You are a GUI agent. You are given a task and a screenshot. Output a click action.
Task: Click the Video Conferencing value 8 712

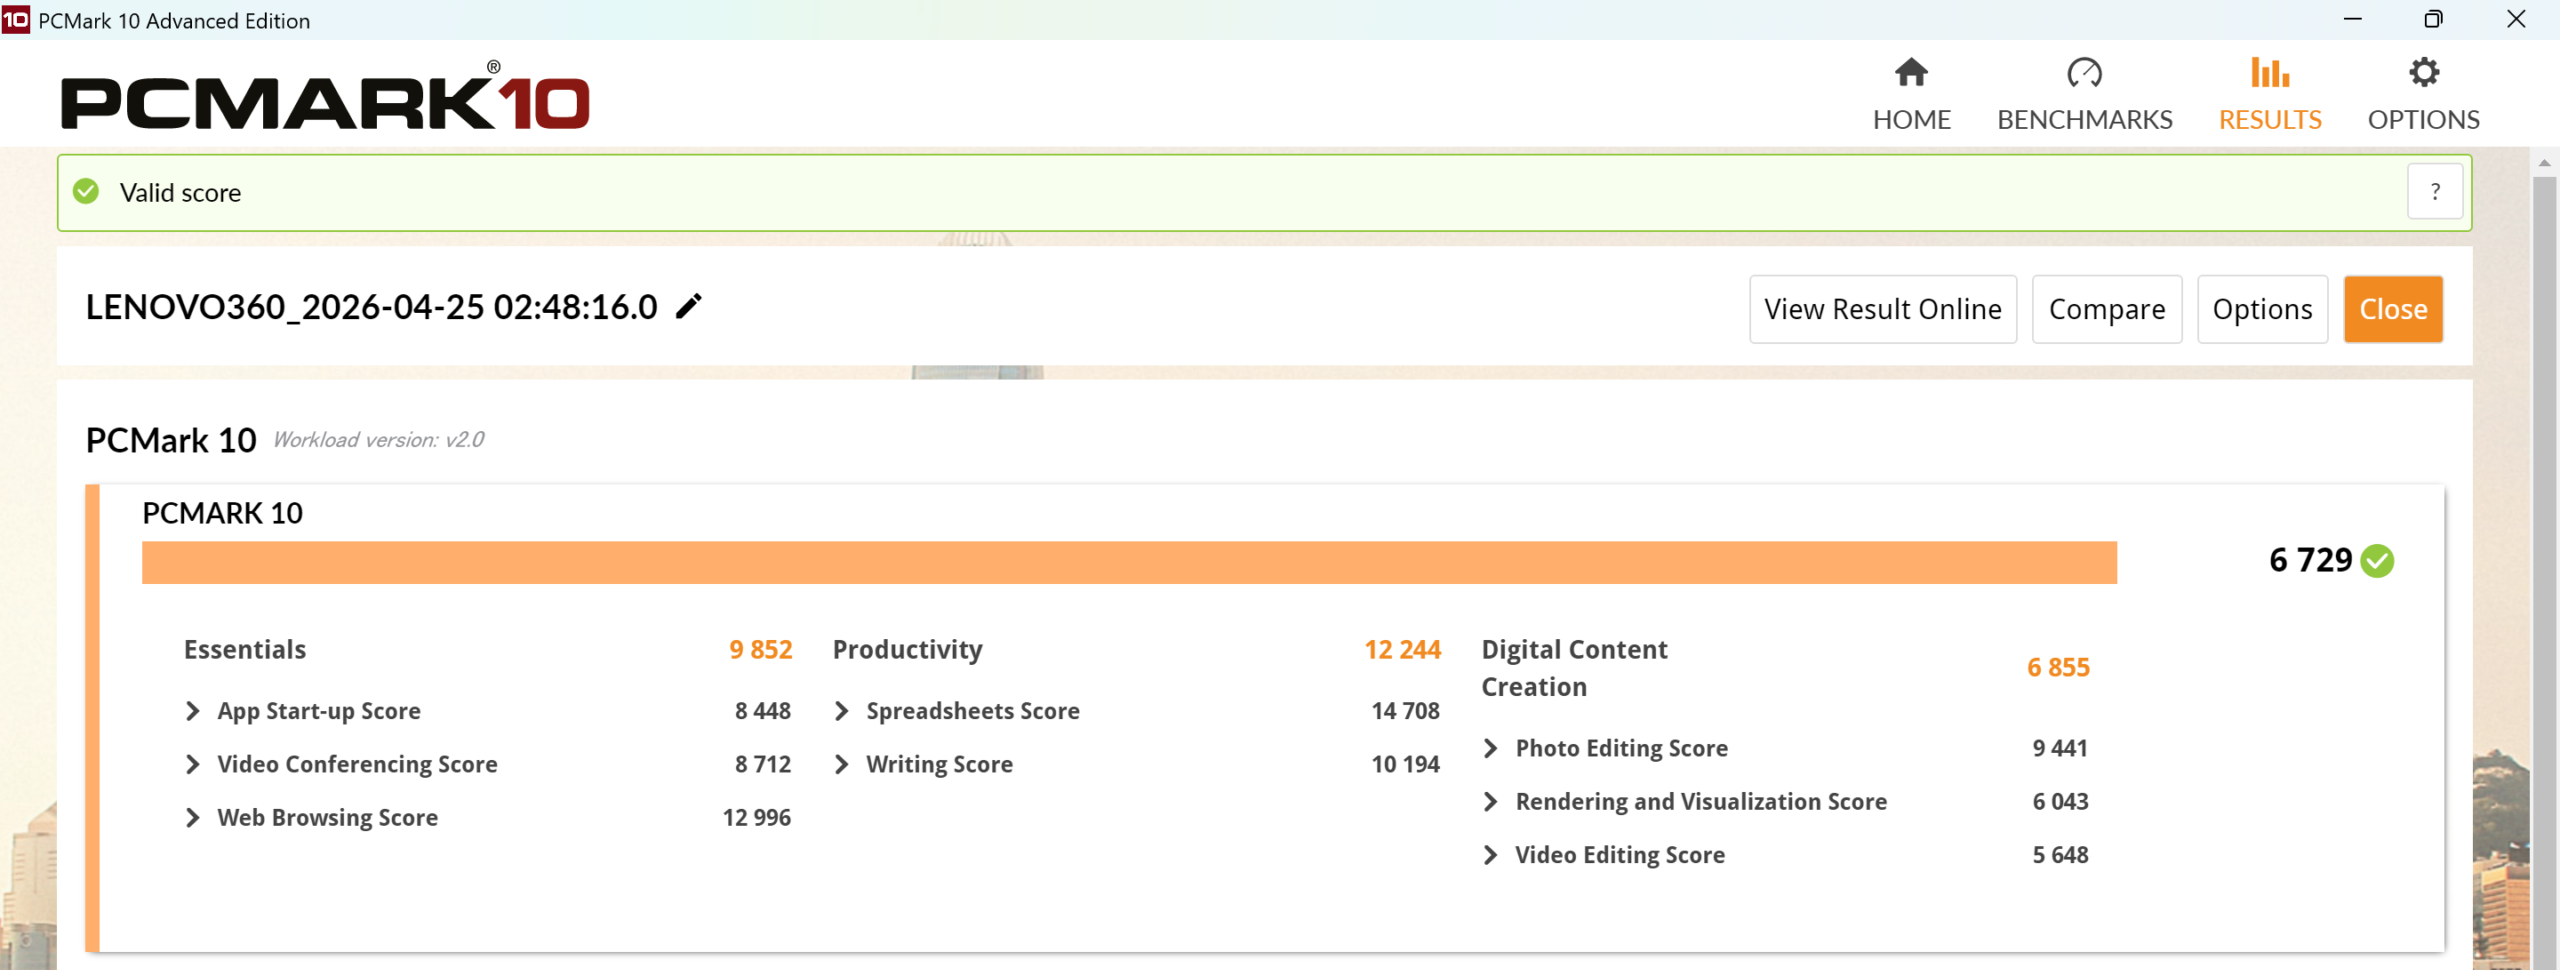[762, 764]
